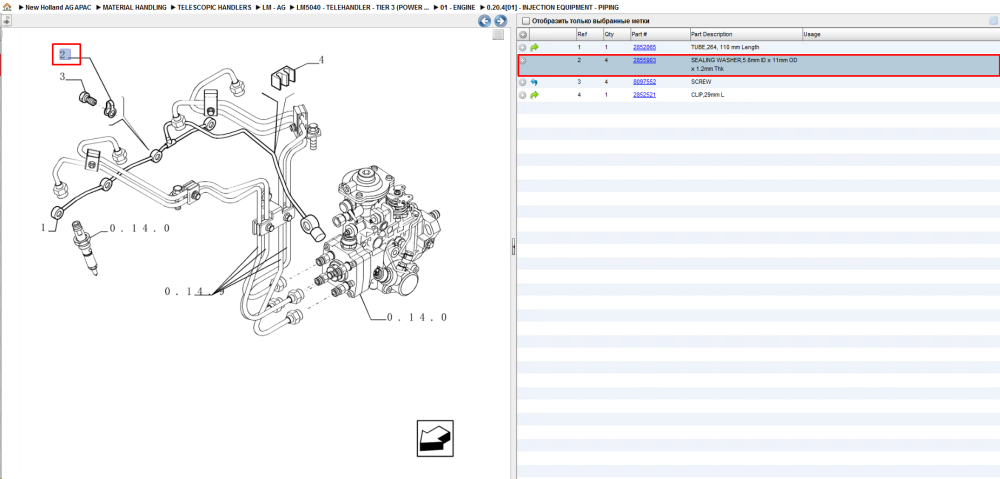Open the column settings icon at the top right

(993, 21)
